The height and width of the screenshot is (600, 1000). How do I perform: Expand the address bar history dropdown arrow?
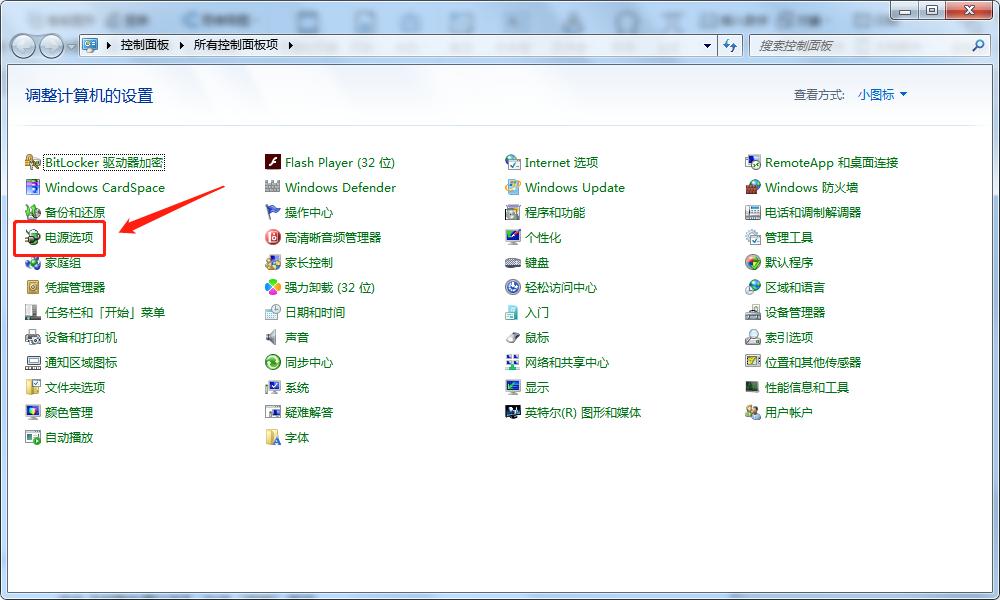707,45
